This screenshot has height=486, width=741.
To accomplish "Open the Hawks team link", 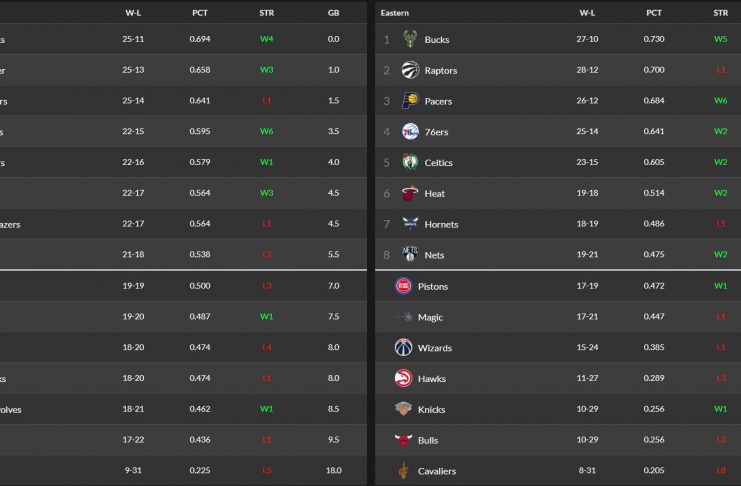I will 432,379.
